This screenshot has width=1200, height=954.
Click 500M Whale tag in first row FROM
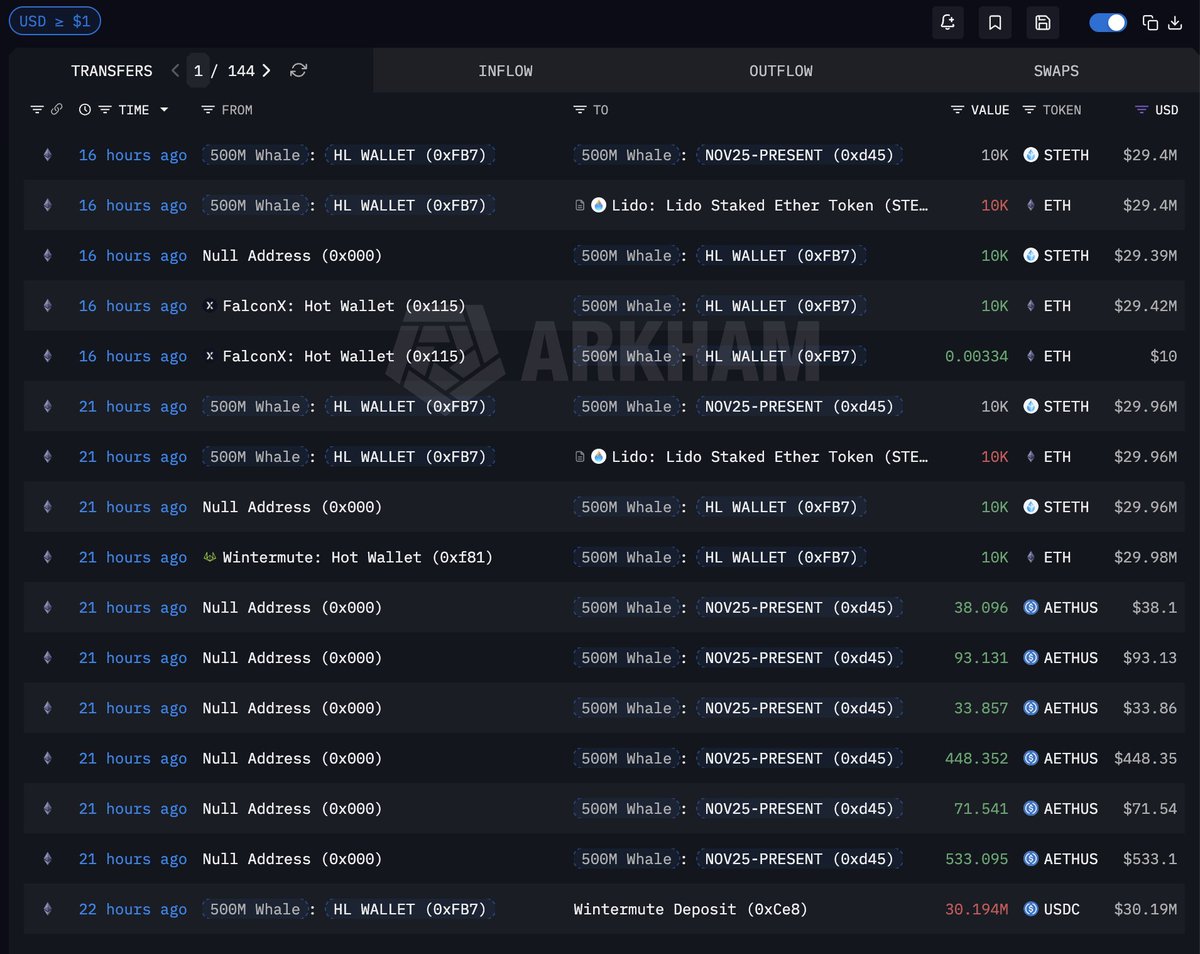(254, 155)
